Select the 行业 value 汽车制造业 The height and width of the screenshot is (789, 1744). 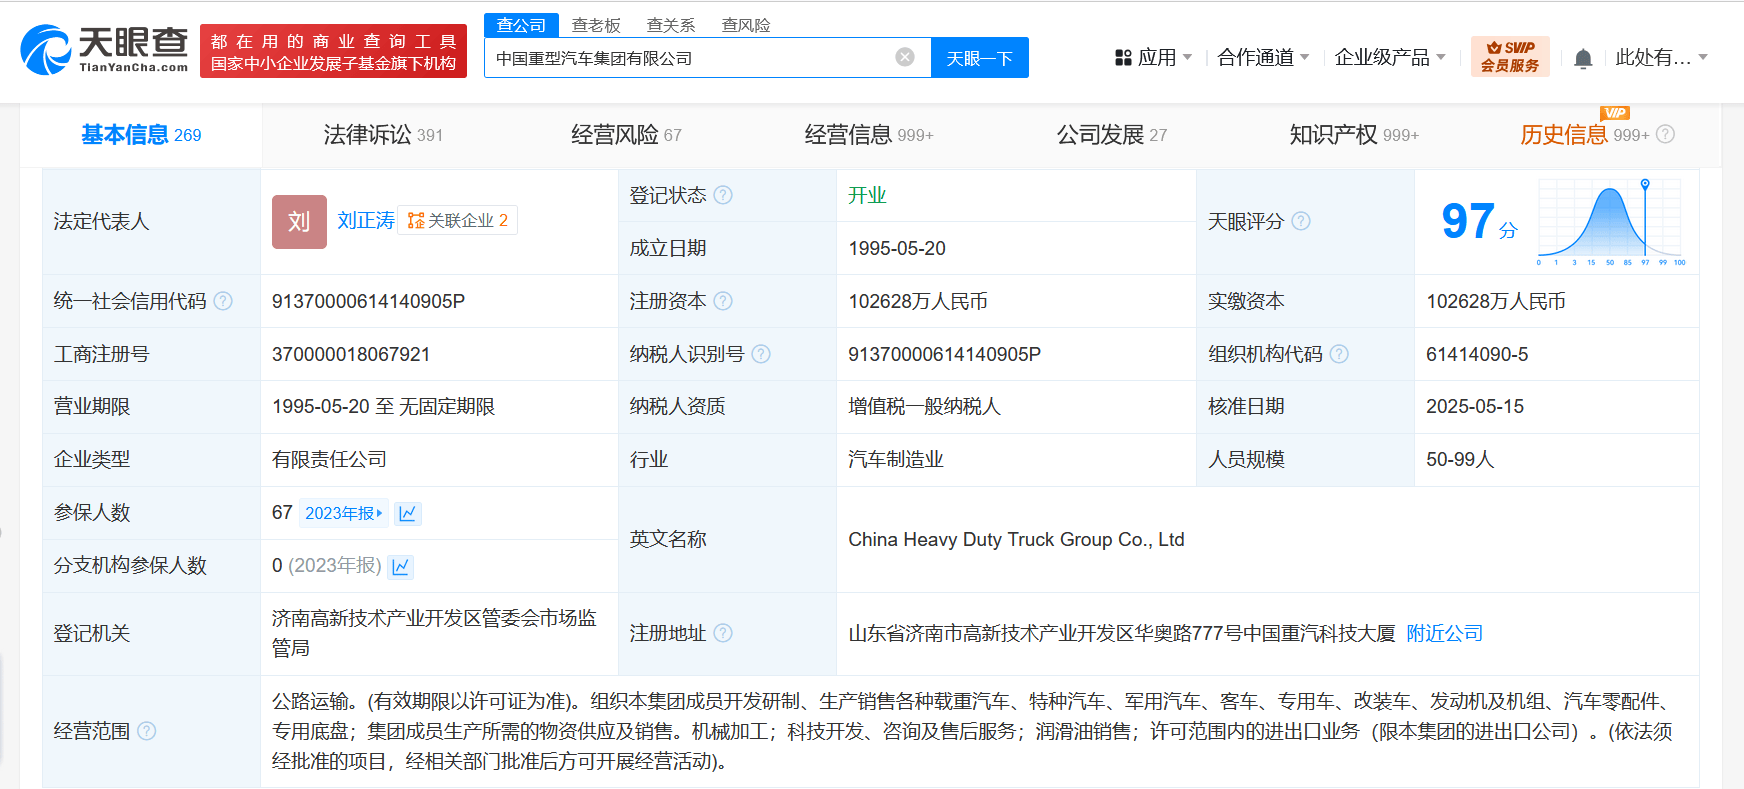point(896,460)
